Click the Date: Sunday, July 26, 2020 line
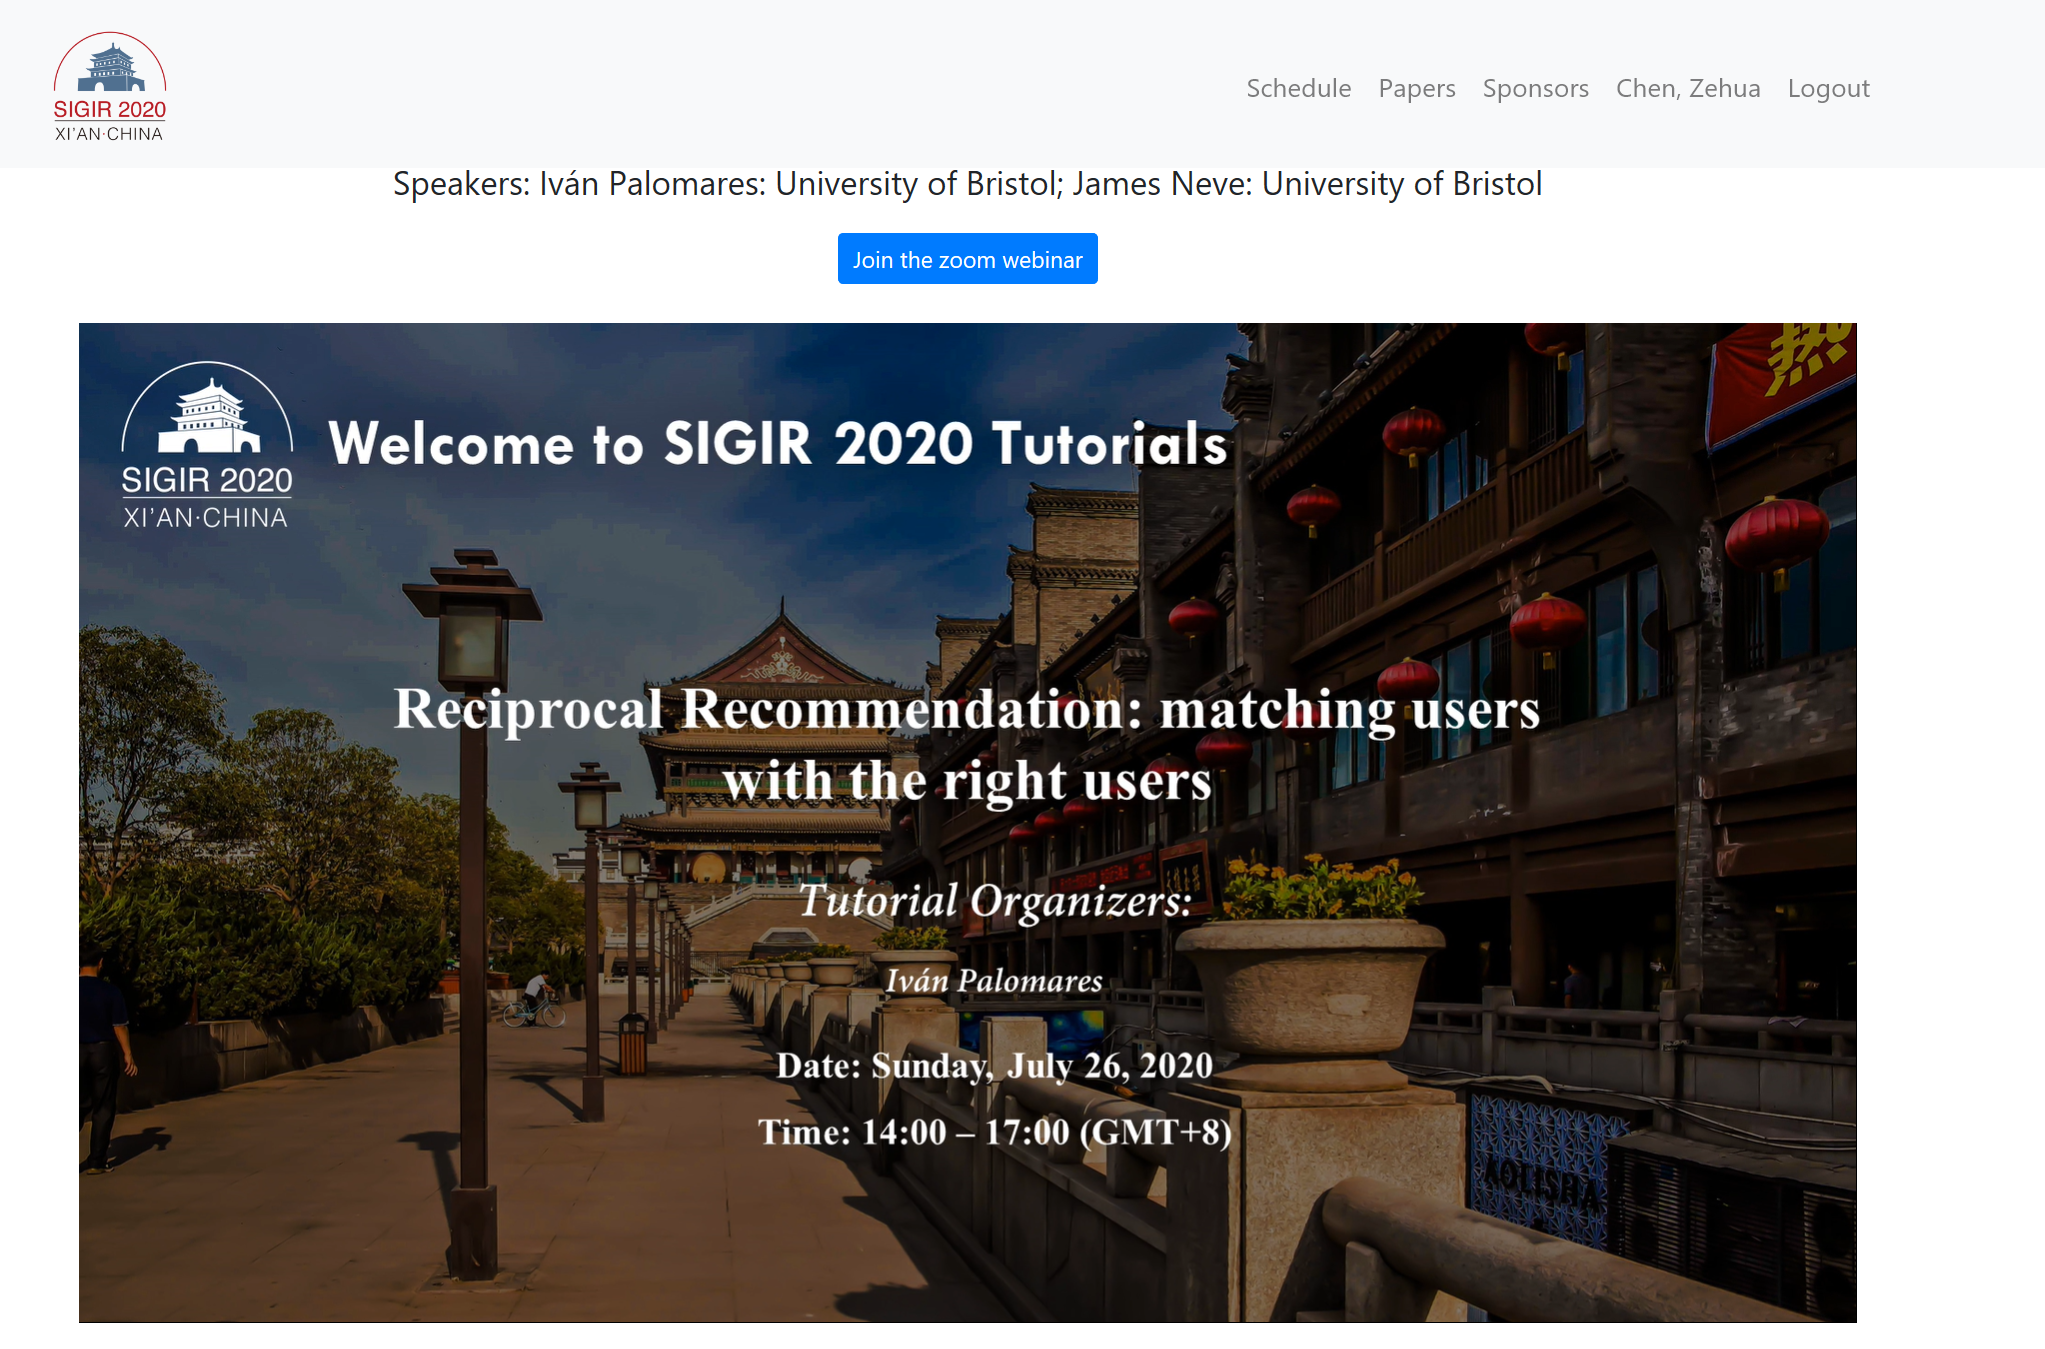 click(994, 1065)
